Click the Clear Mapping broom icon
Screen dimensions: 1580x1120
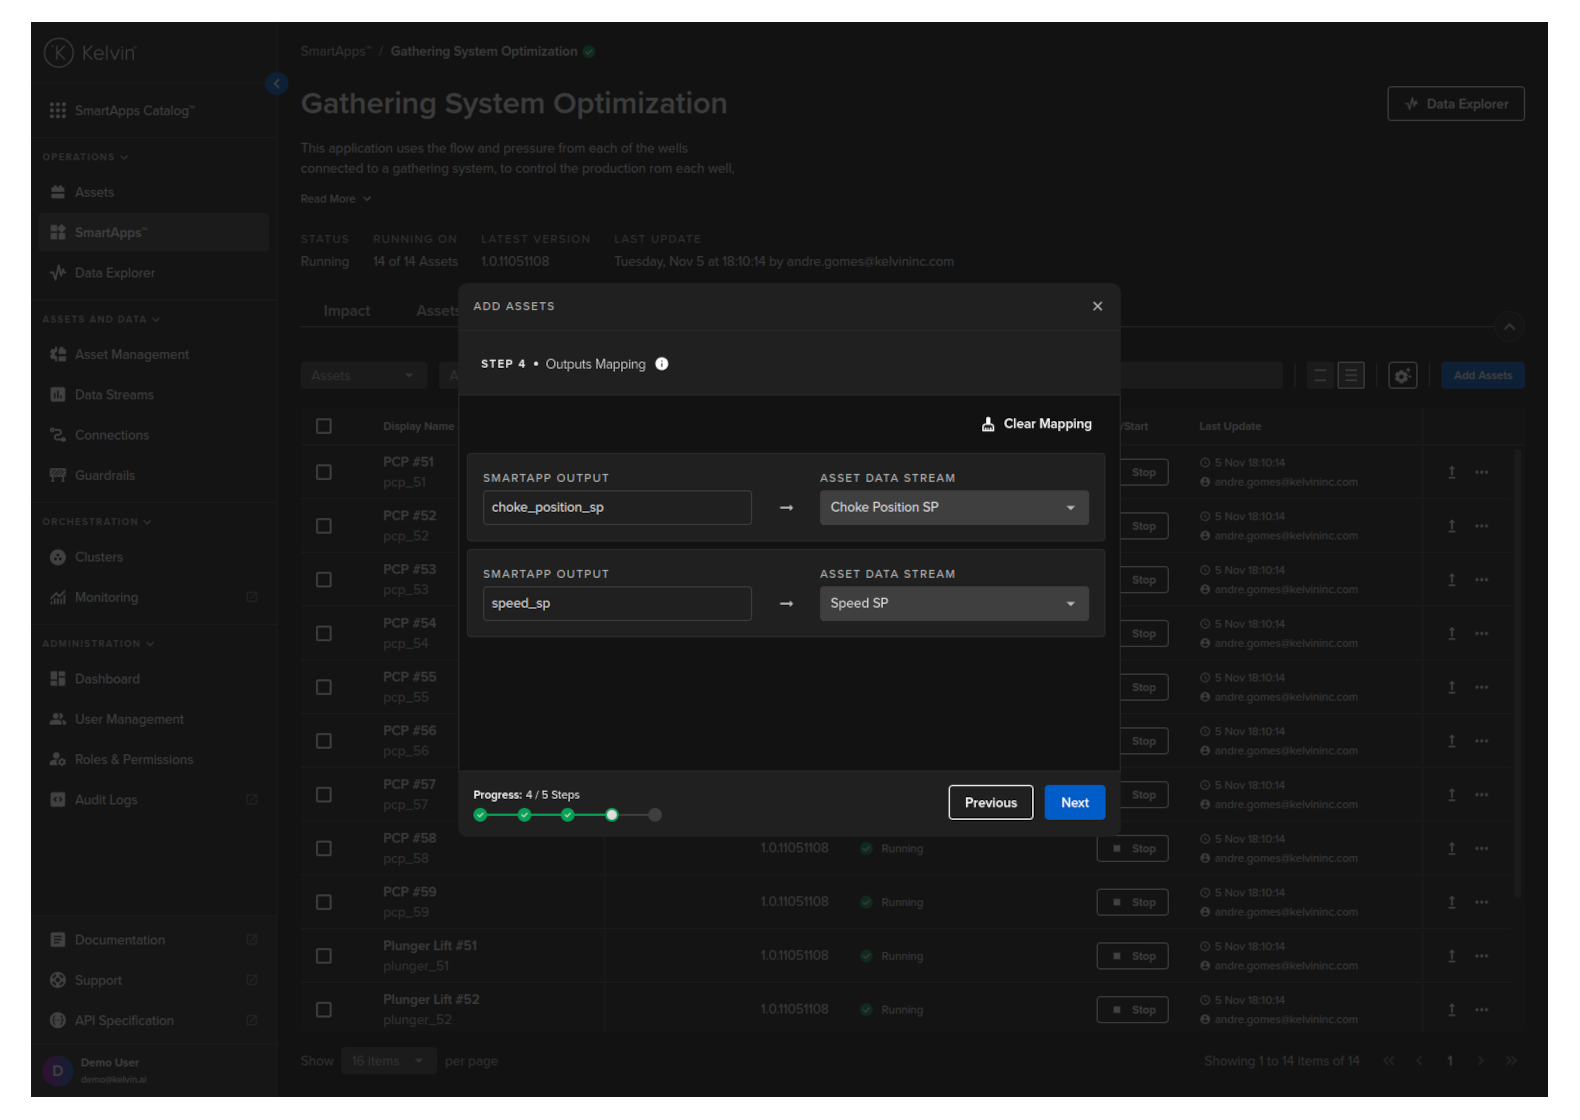pyautogui.click(x=988, y=424)
